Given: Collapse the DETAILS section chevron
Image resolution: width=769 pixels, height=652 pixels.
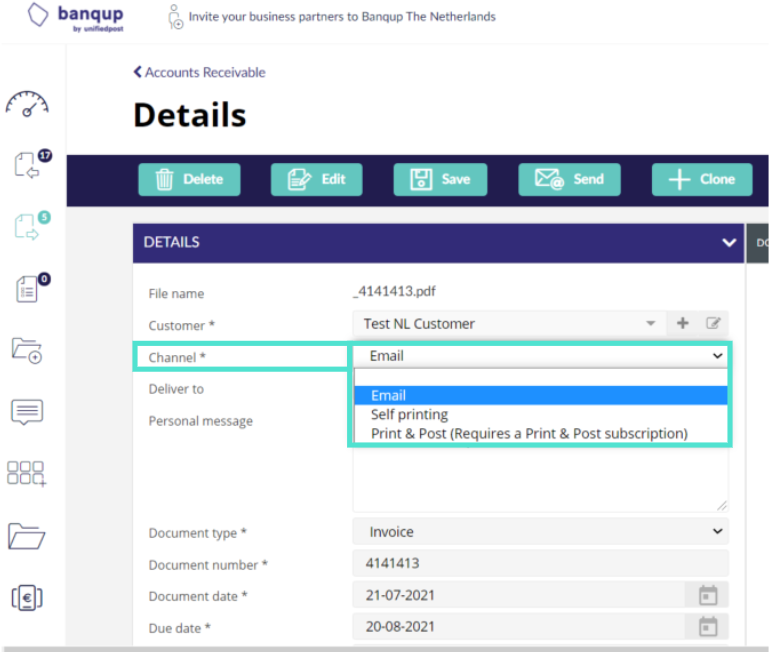Looking at the screenshot, I should click(x=729, y=242).
